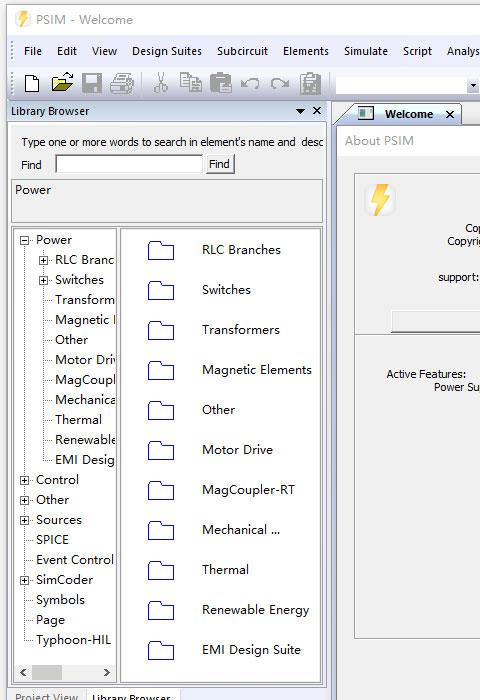Click the Save floppy disk icon
The image size is (480, 700).
click(x=92, y=83)
